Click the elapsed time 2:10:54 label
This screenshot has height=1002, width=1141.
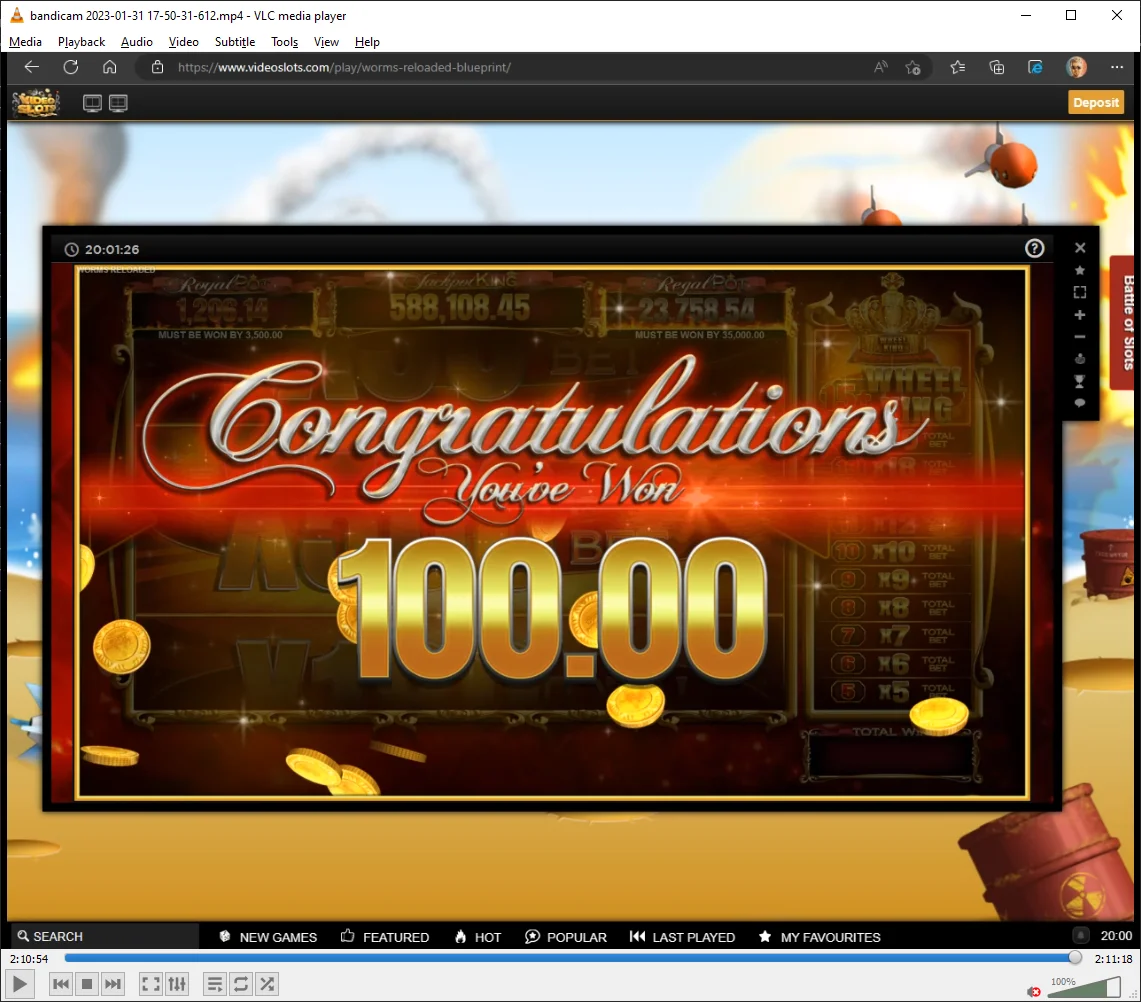[29, 959]
